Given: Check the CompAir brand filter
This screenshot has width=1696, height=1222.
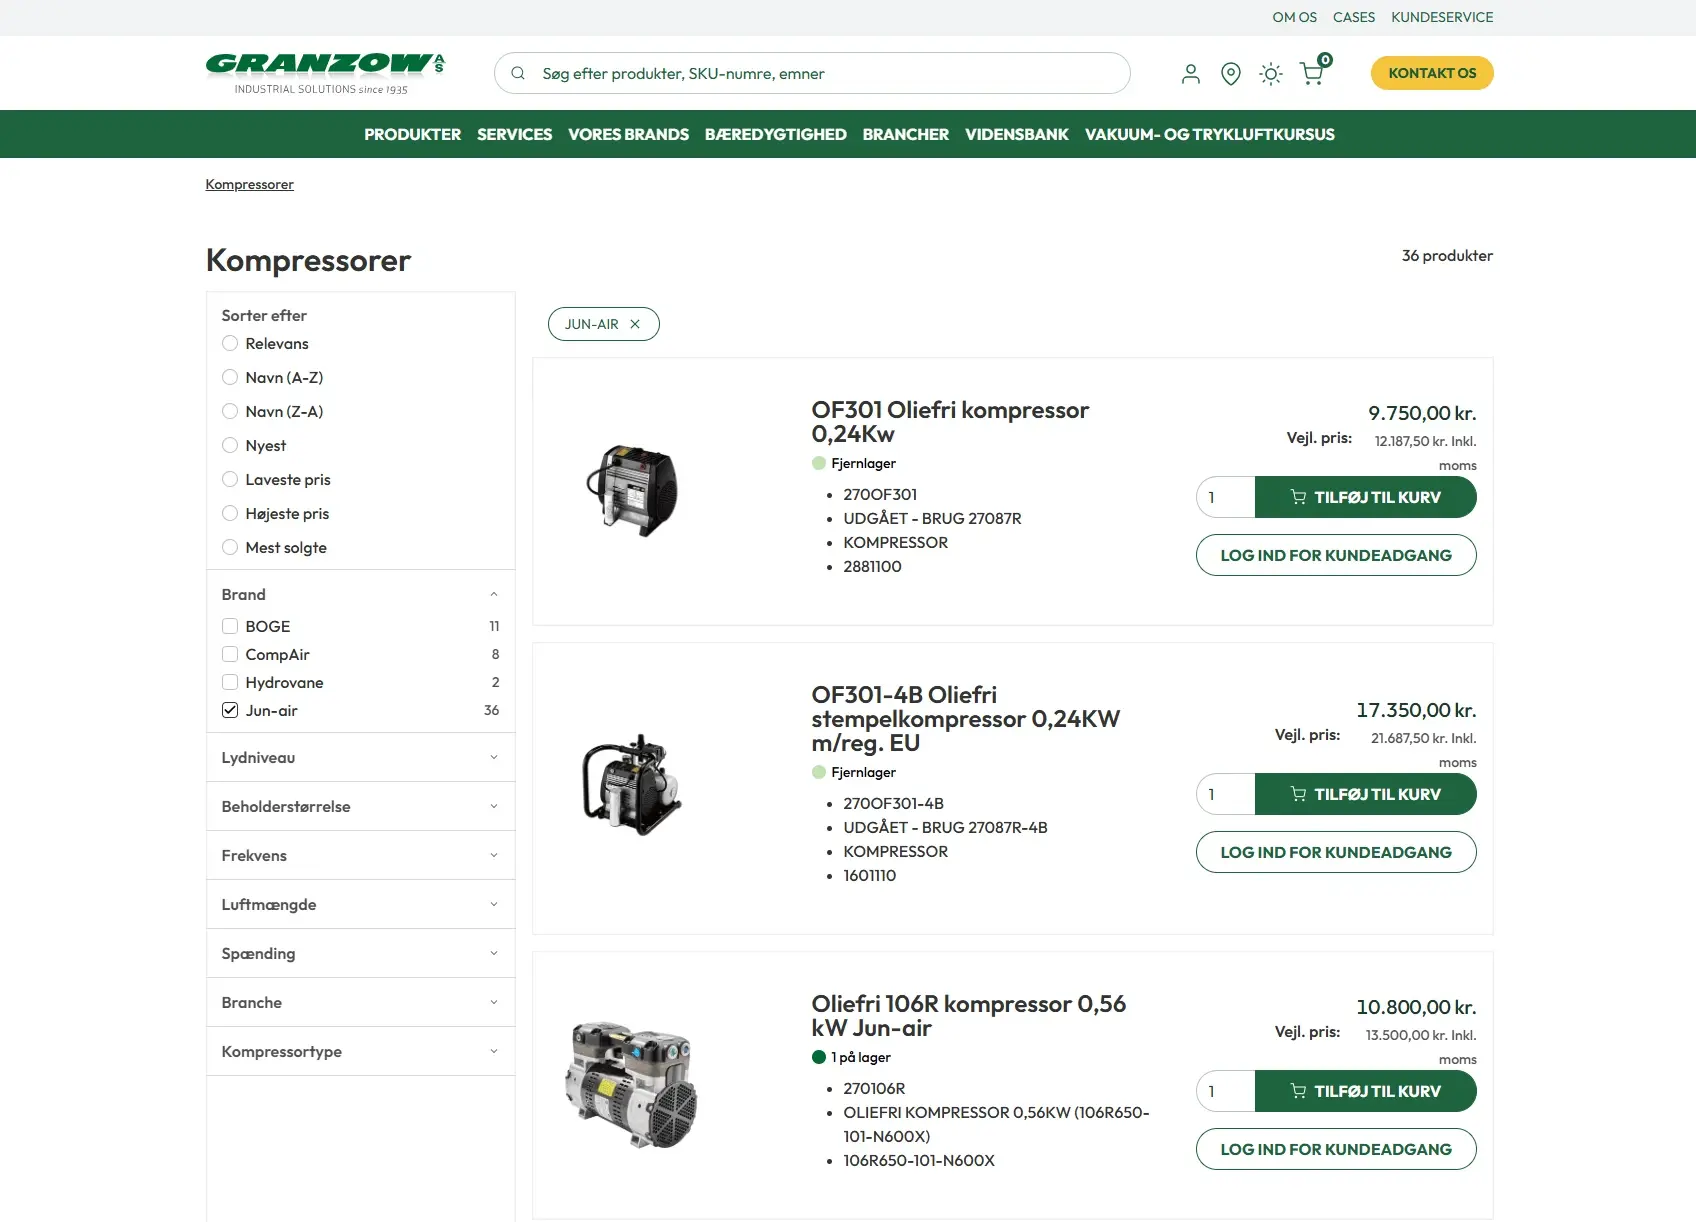Looking at the screenshot, I should (x=230, y=654).
